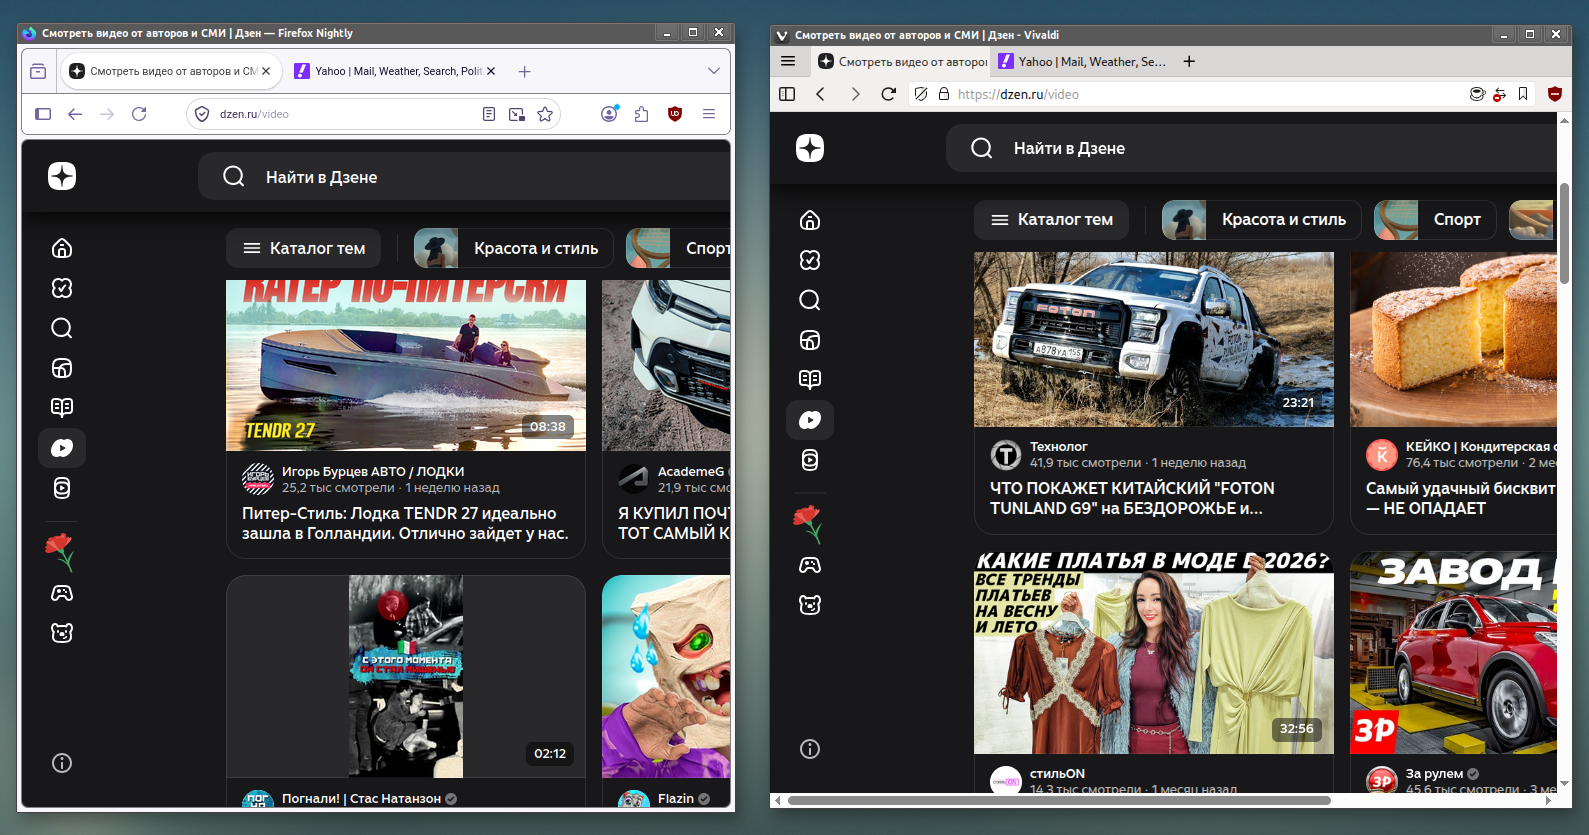Toggle Vivaldi side panel button

(787, 94)
